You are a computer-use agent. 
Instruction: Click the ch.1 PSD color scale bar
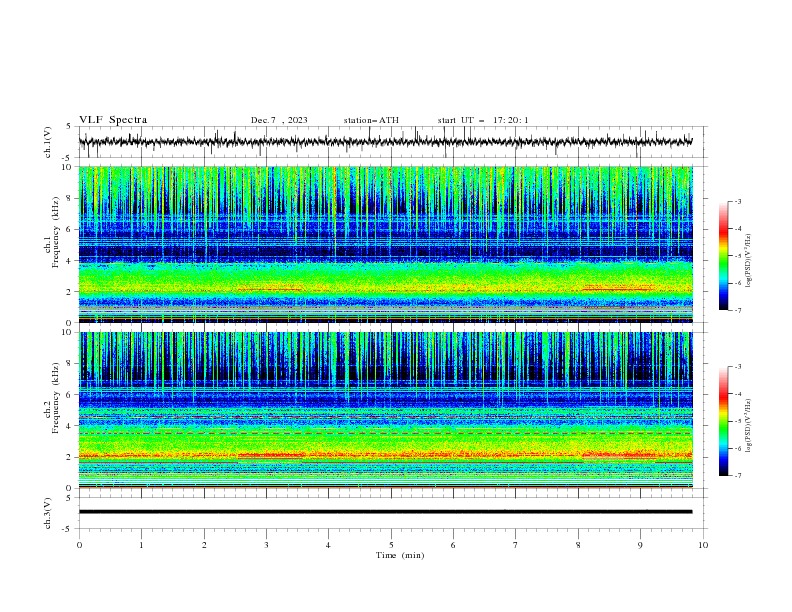723,256
